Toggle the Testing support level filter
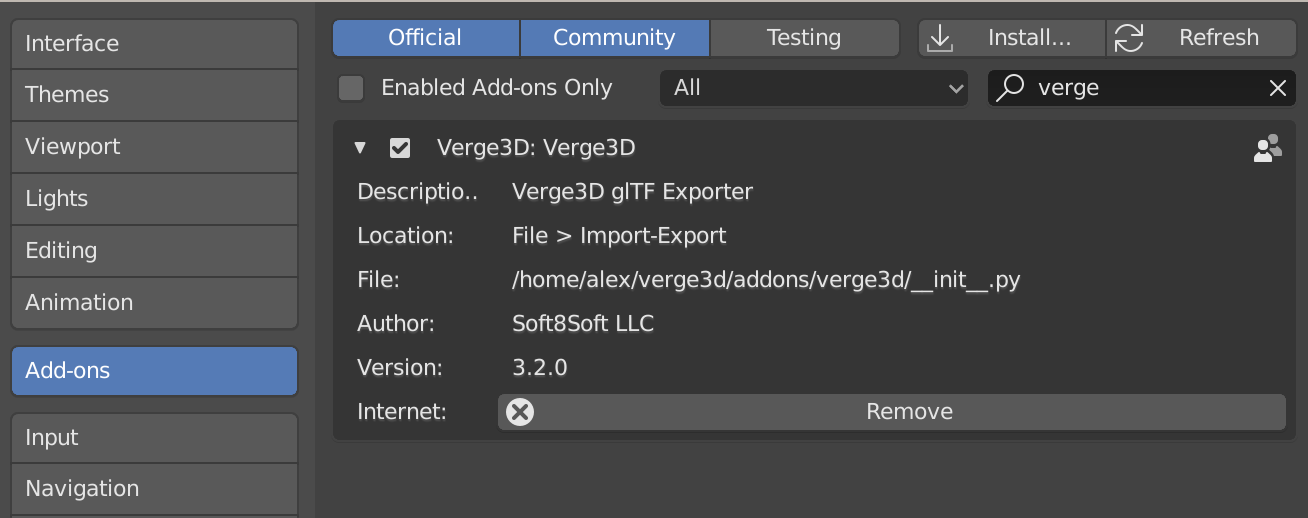 805,38
